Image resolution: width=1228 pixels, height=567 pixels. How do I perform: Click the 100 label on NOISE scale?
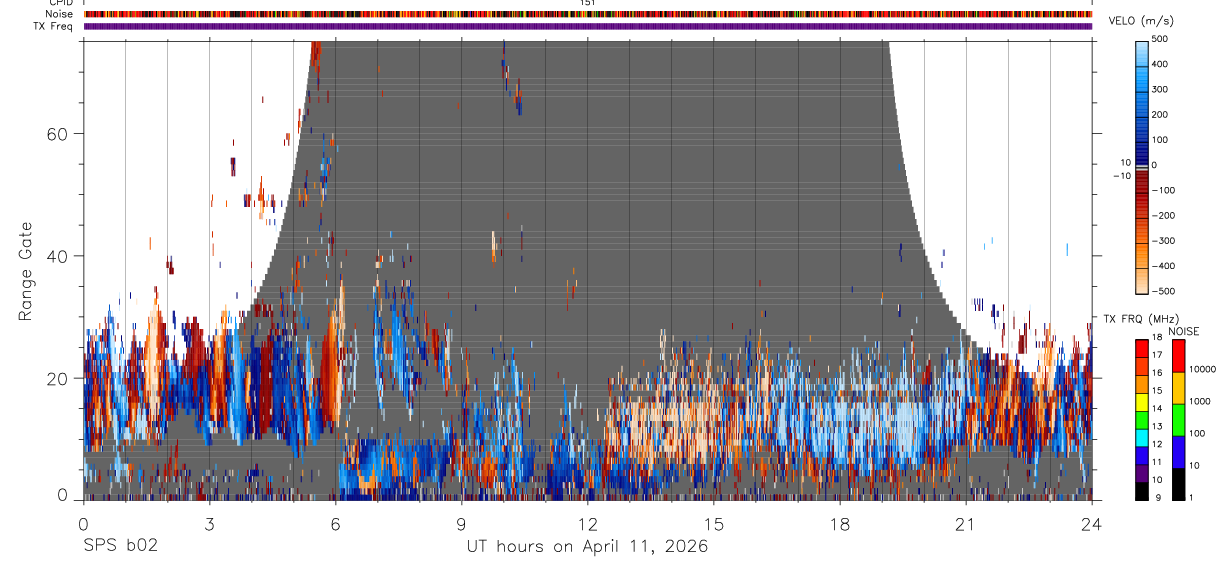click(1195, 433)
